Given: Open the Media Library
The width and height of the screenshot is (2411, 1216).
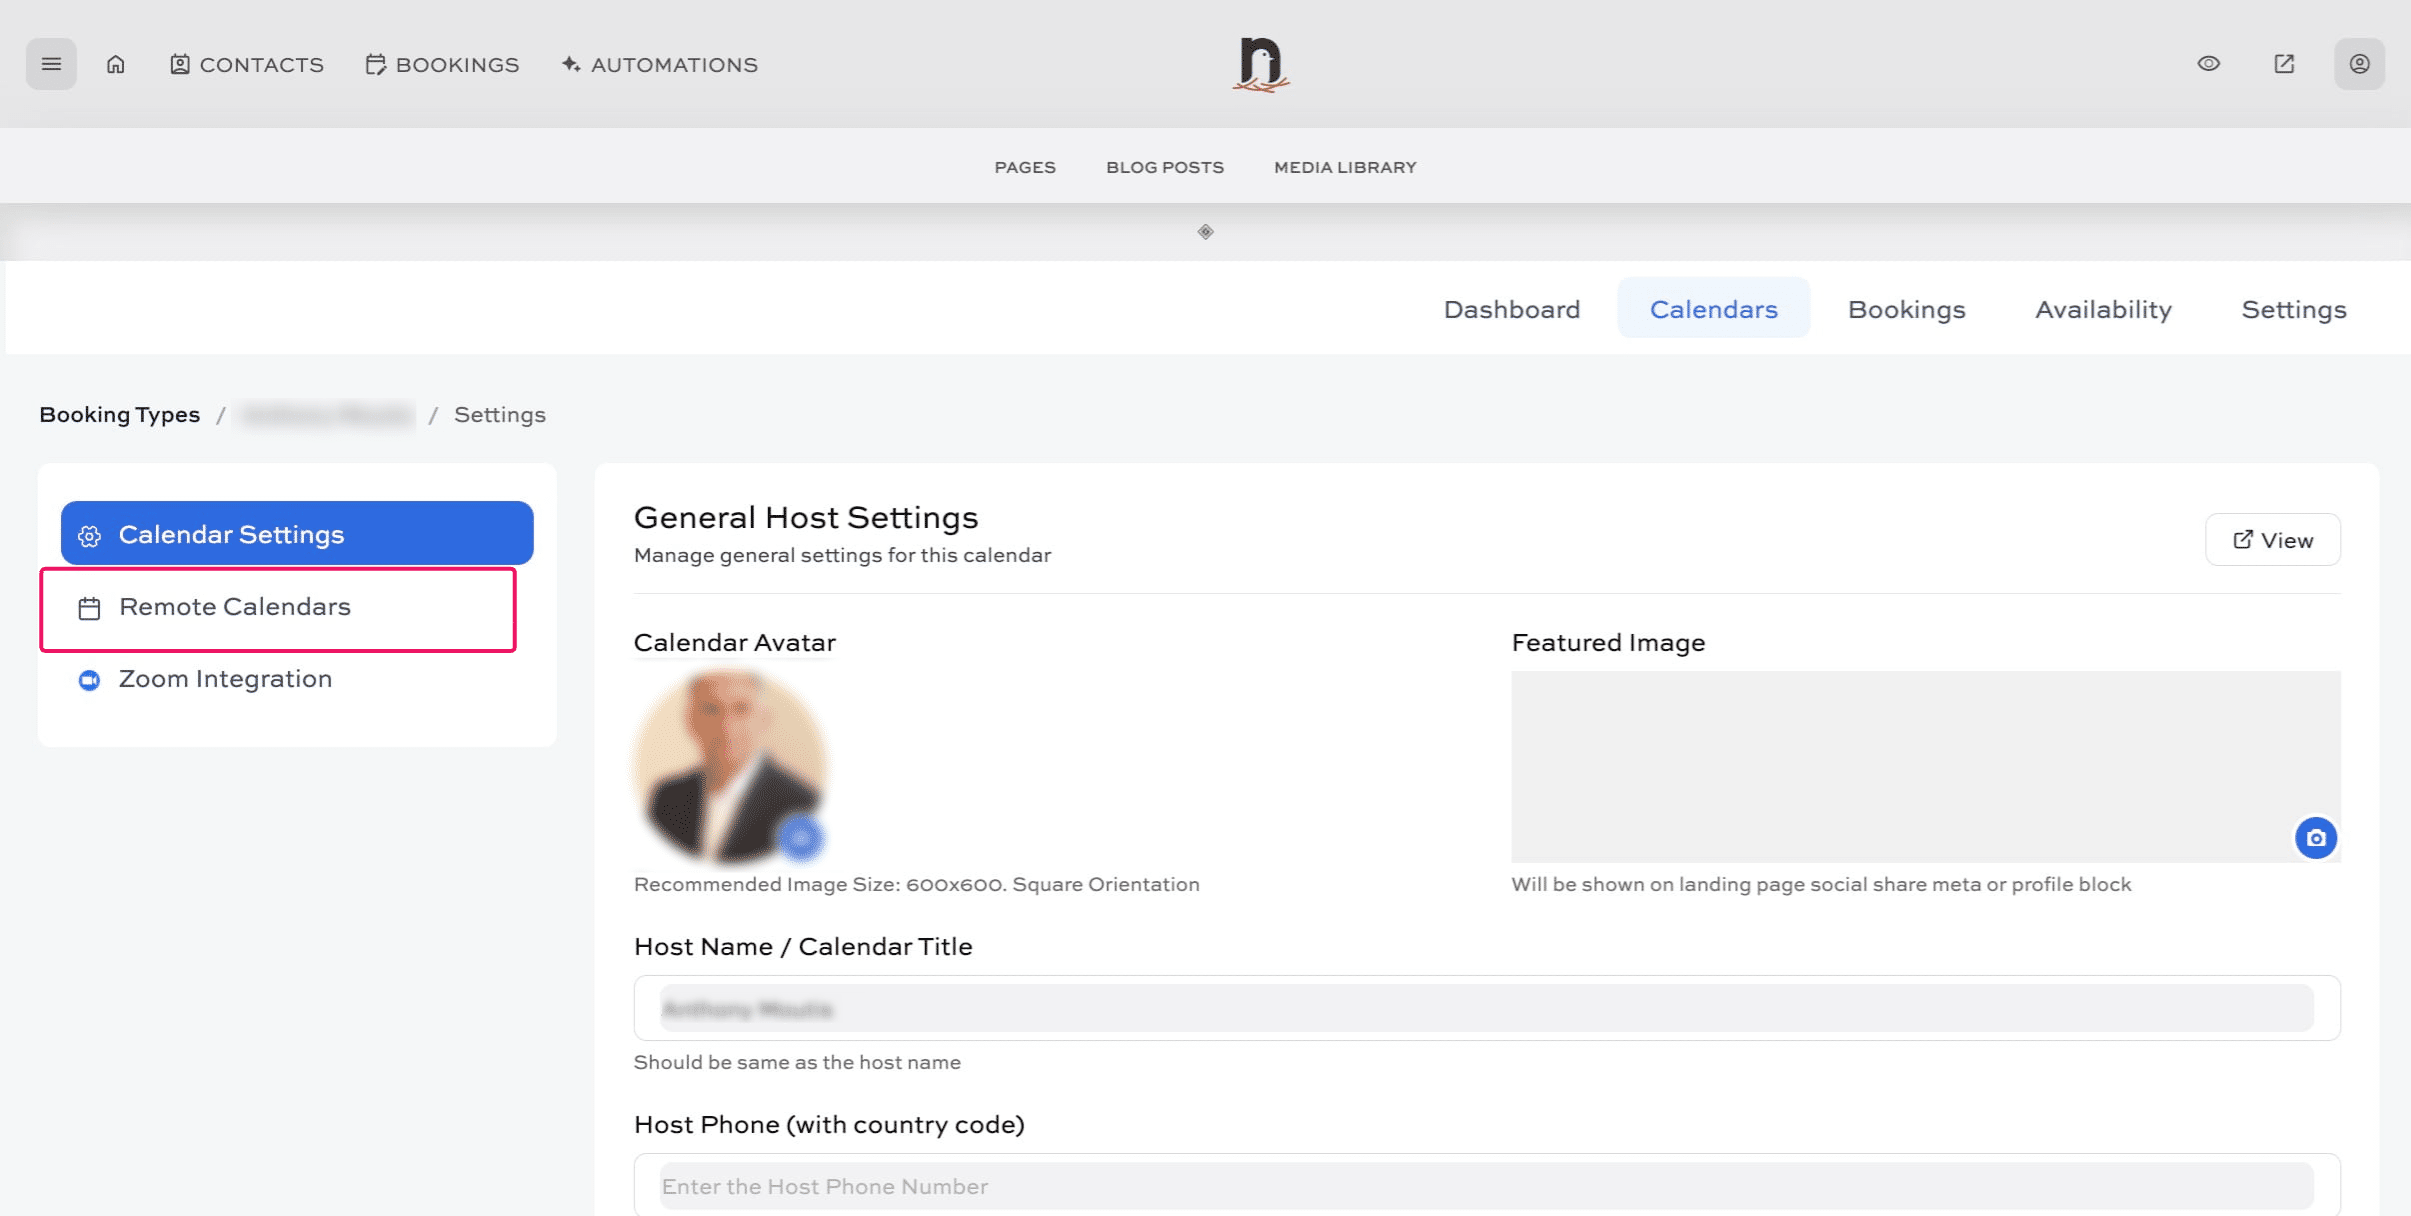Looking at the screenshot, I should tap(1344, 166).
